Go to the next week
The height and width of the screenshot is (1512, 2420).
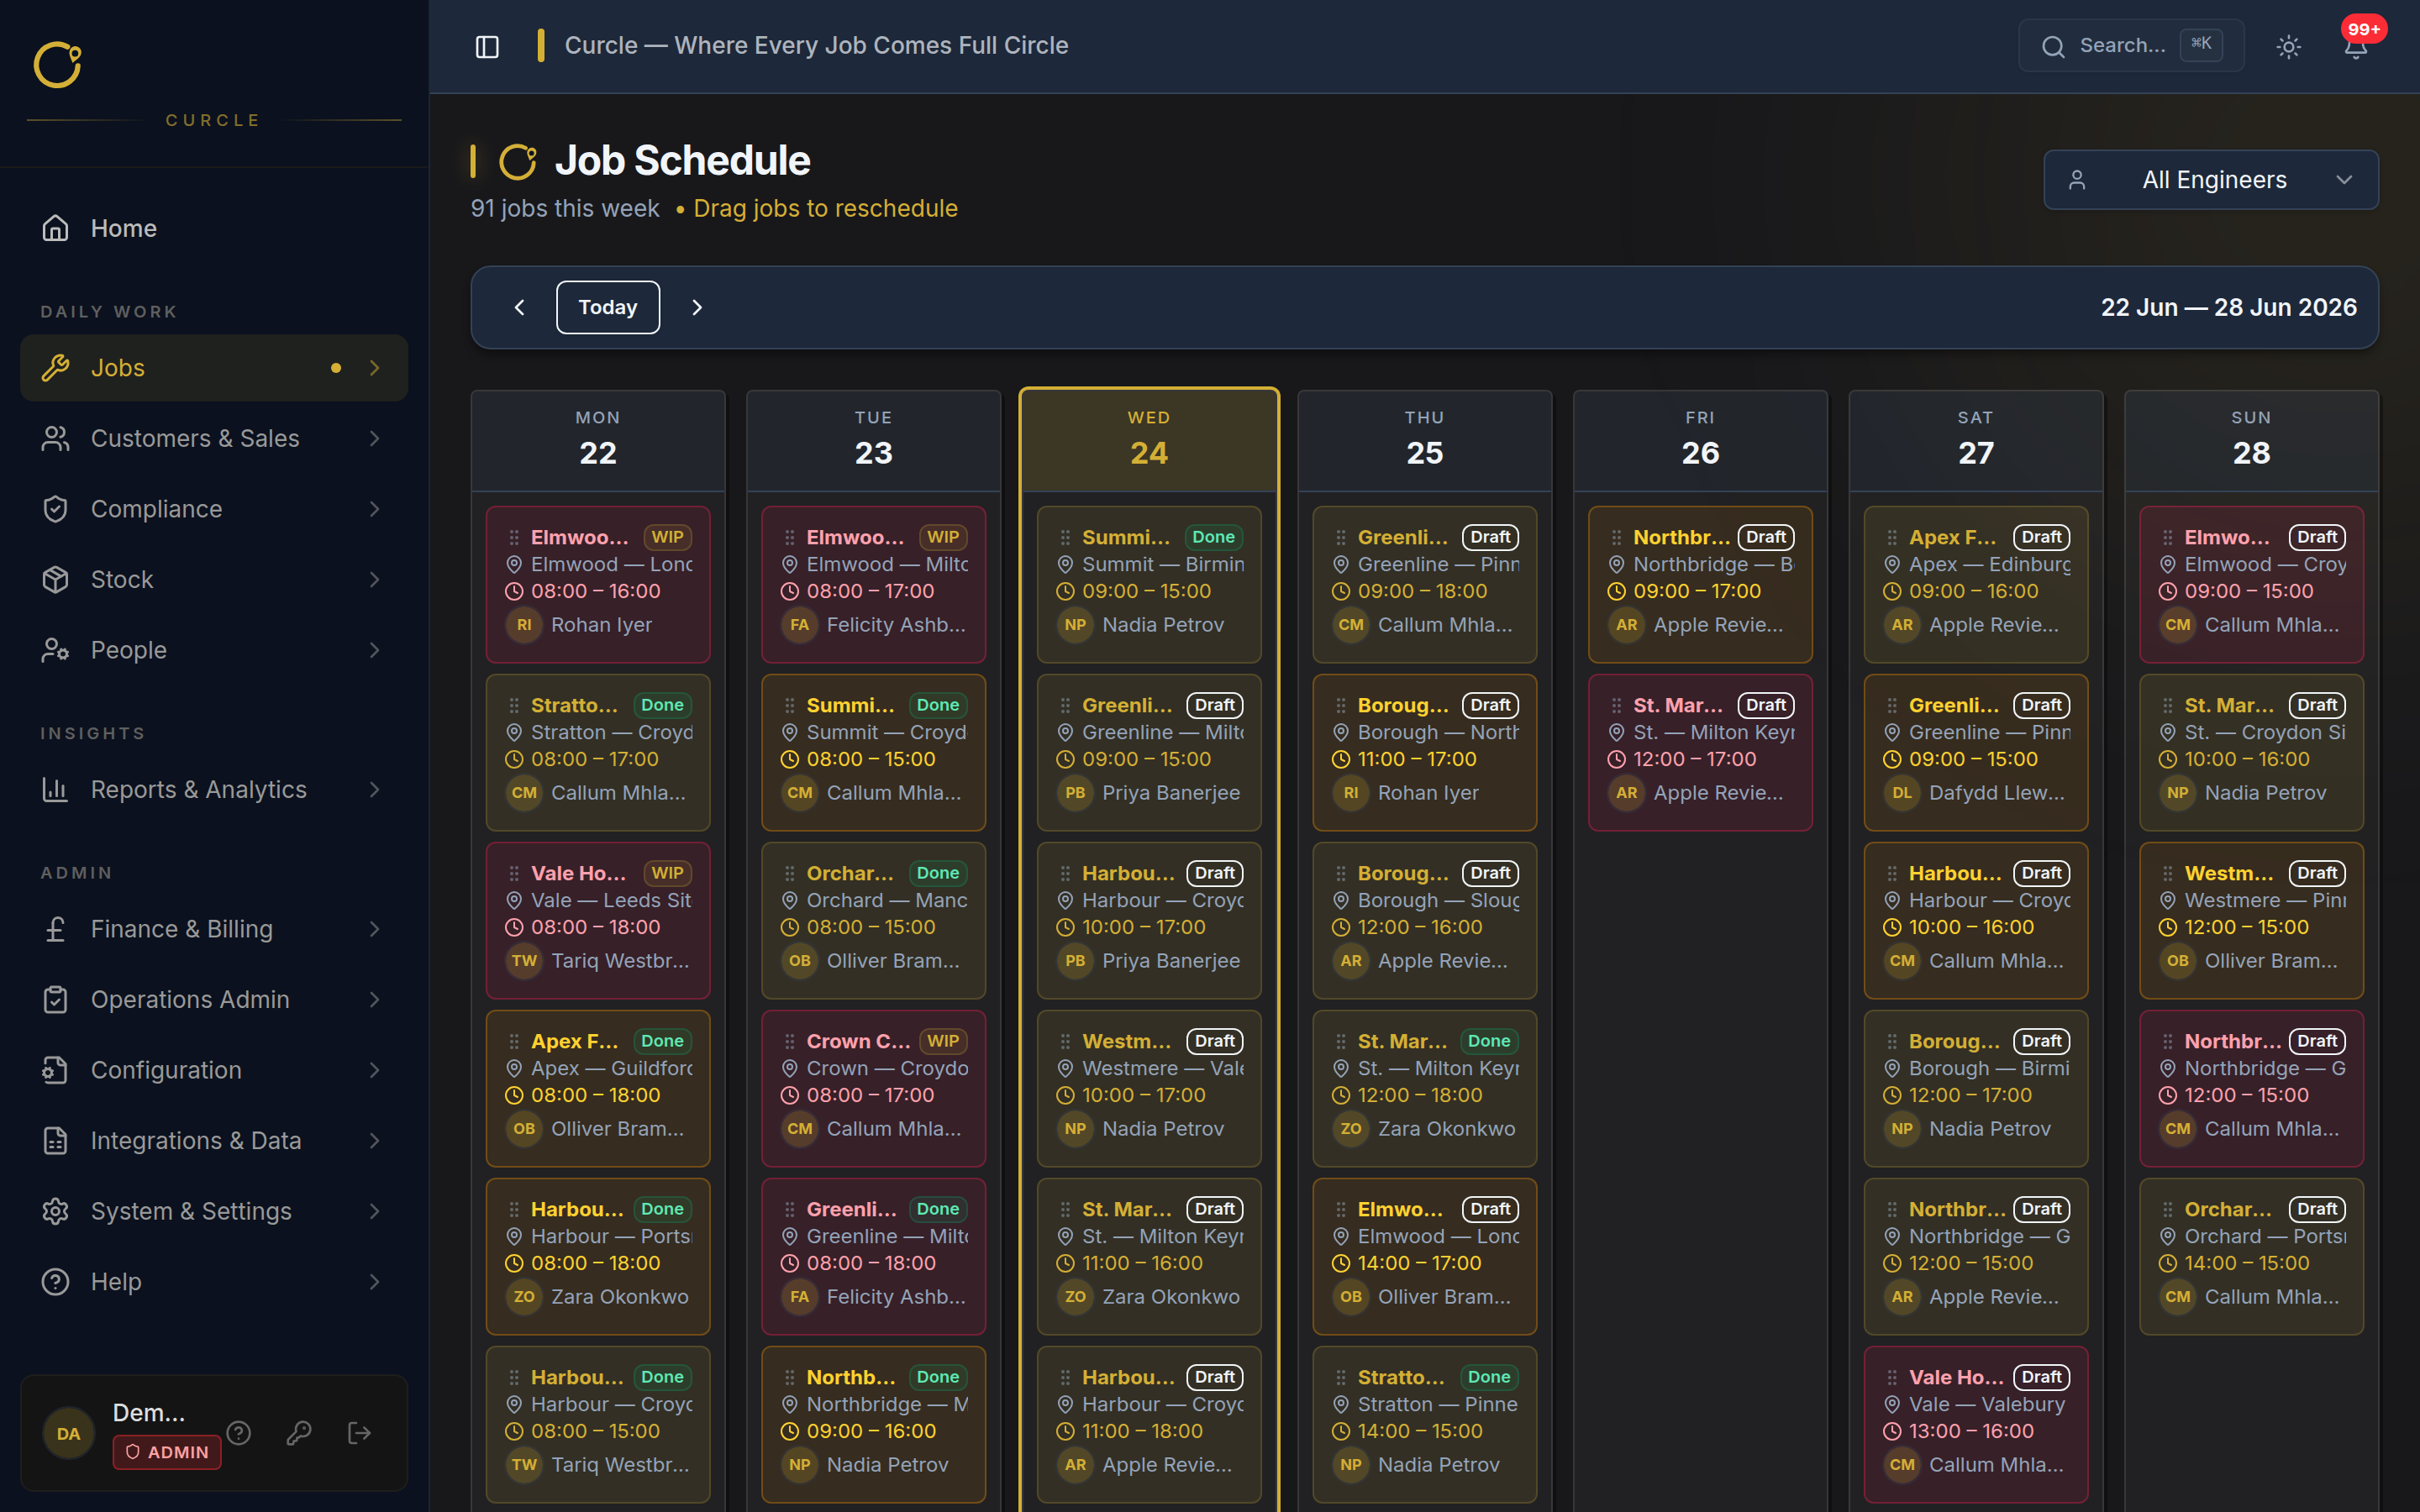(x=697, y=307)
